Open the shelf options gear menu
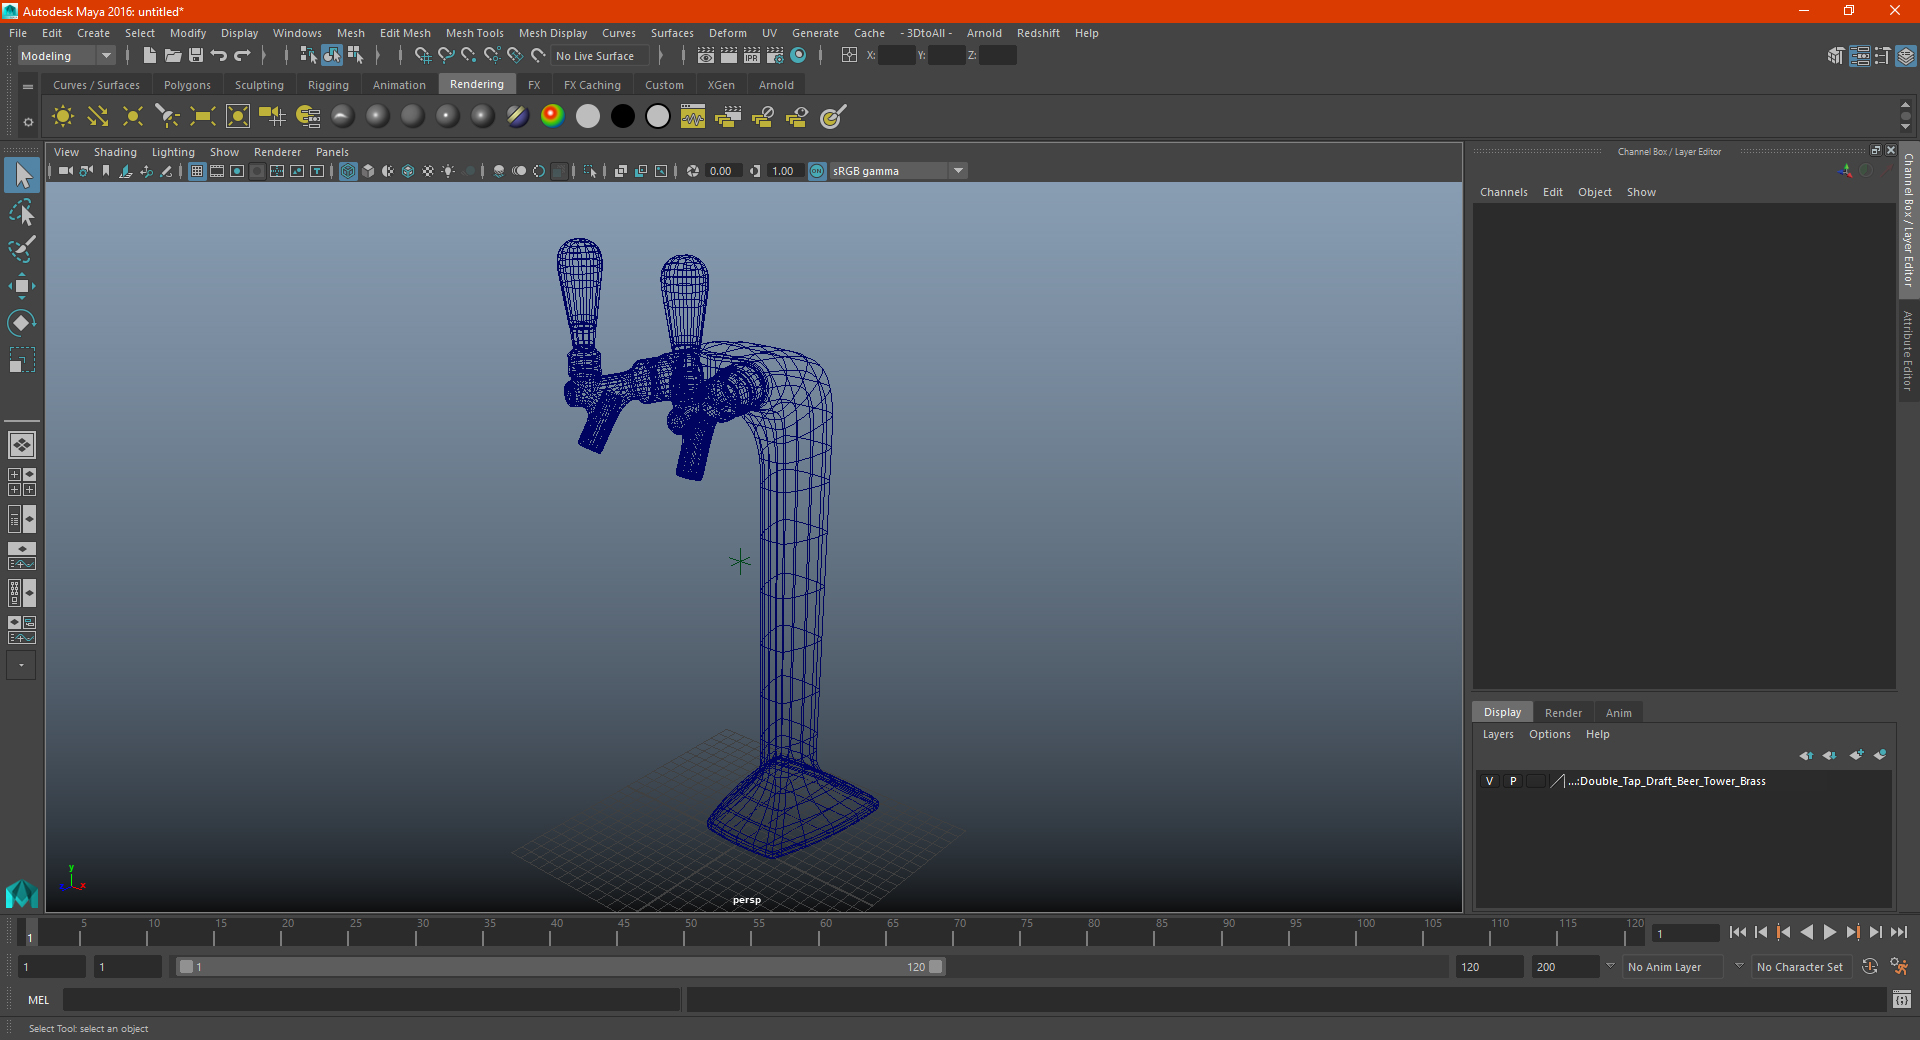The height and width of the screenshot is (1040, 1920). pyautogui.click(x=28, y=122)
